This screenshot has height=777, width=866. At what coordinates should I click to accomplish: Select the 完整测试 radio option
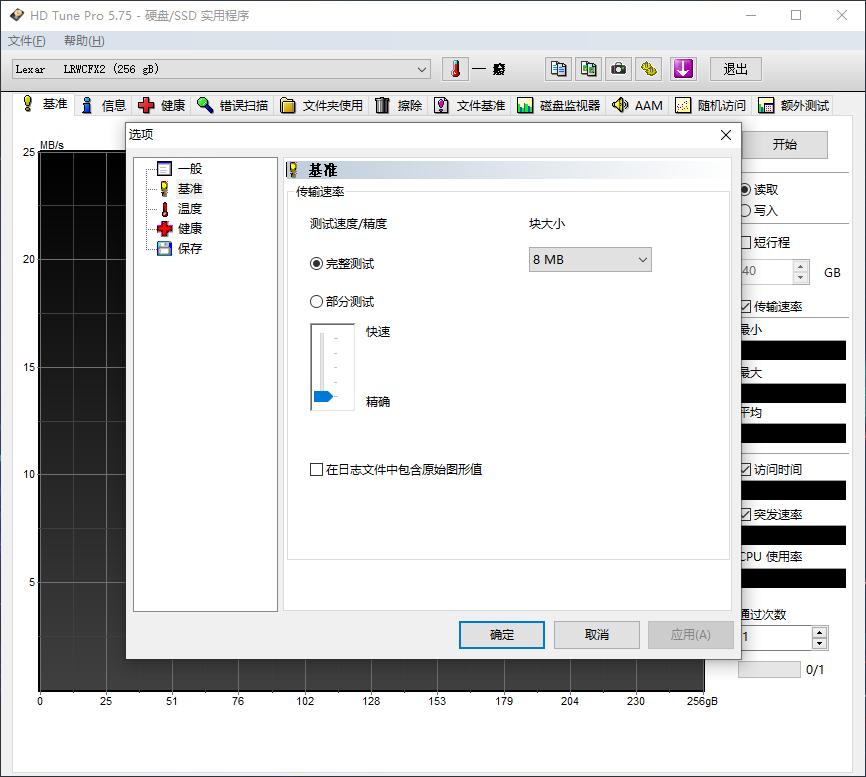317,264
